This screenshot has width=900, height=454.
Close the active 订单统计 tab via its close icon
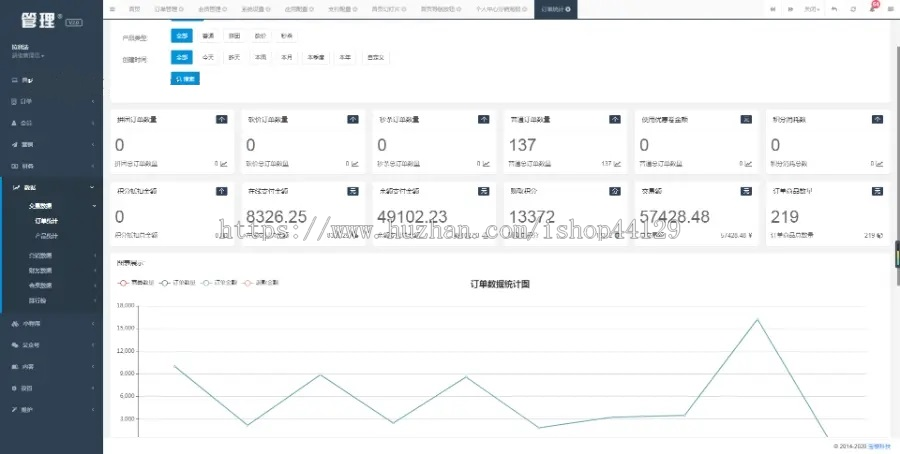tap(568, 9)
